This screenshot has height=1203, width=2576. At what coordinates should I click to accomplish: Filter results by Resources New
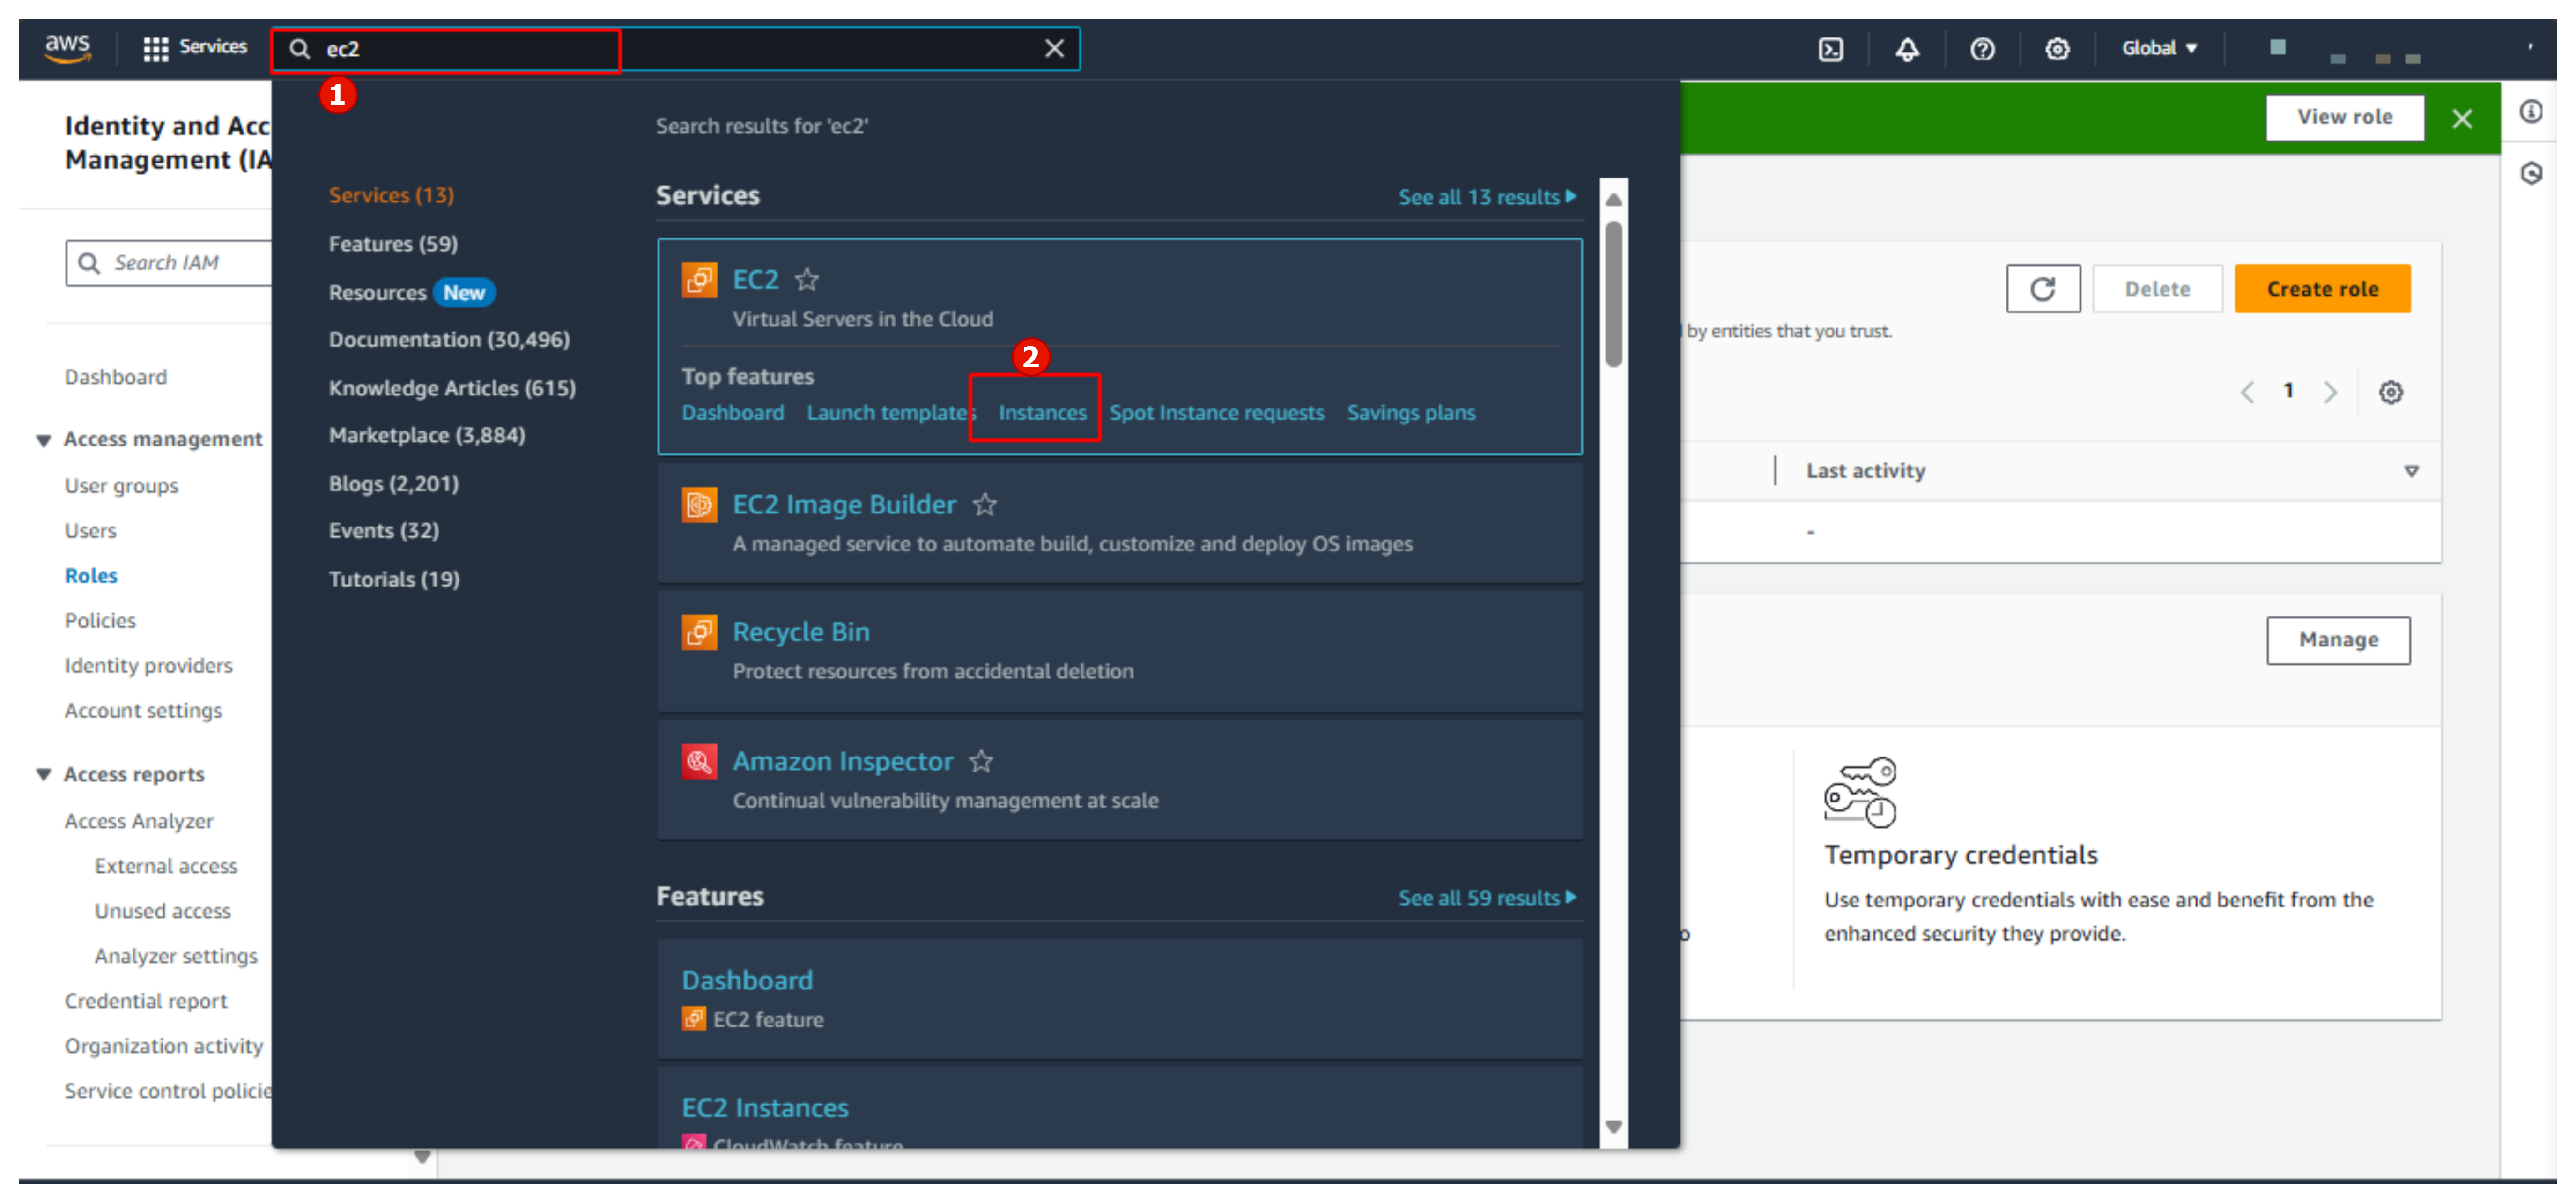[411, 293]
